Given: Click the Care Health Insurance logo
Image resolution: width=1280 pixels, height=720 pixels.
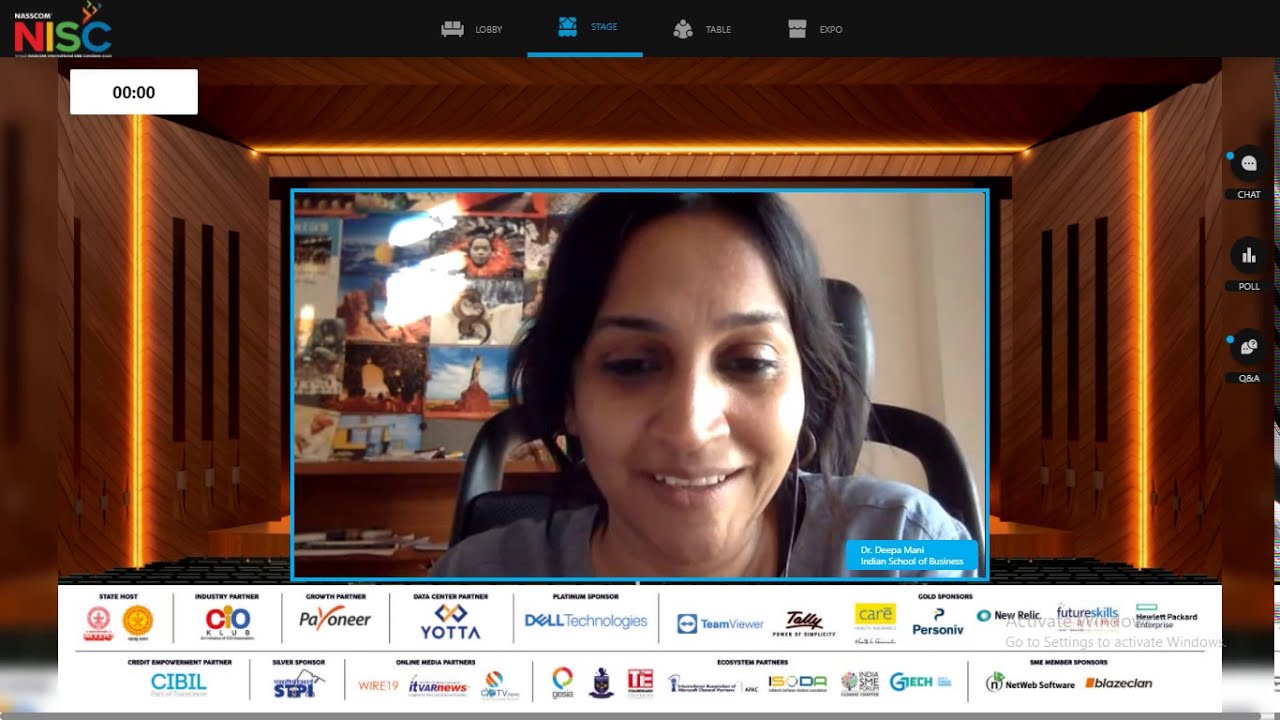Looking at the screenshot, I should (875, 622).
